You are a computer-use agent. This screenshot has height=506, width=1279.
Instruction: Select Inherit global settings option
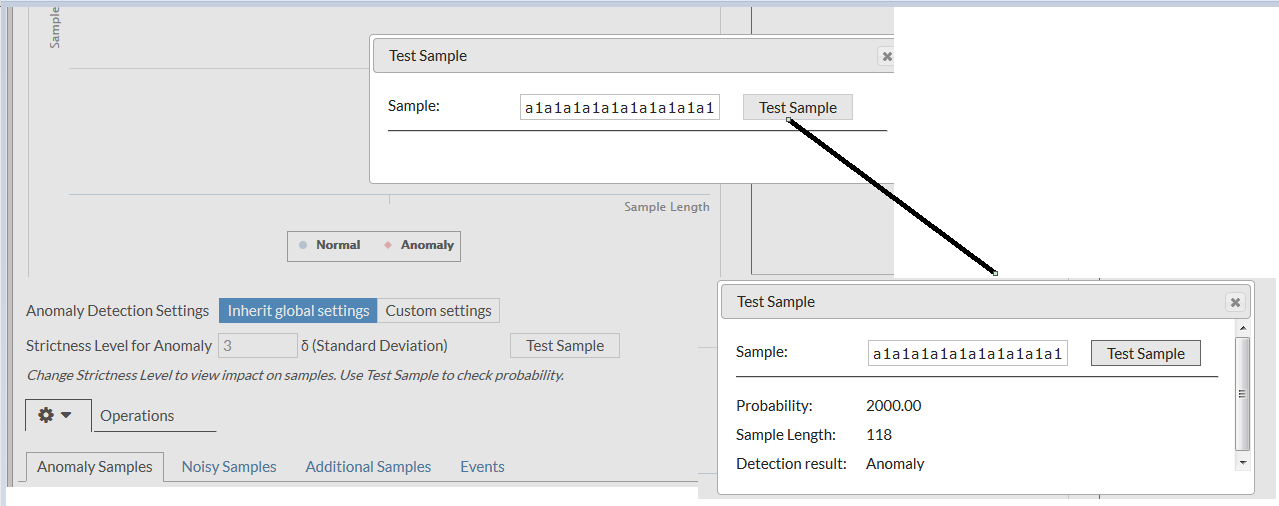pos(298,311)
